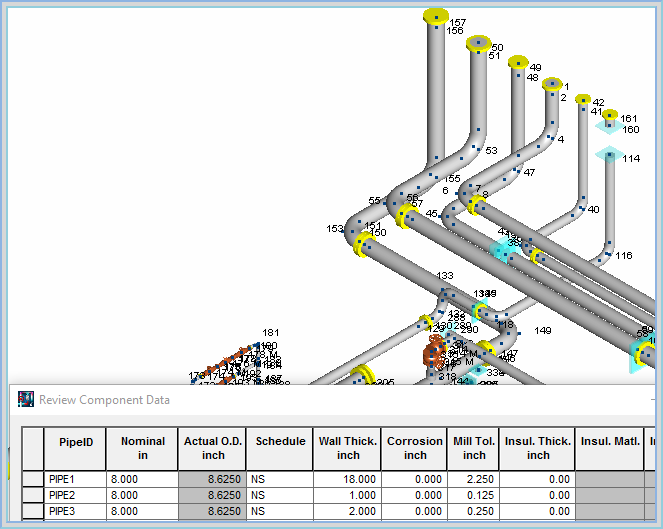Click PIPE3 nominal size 8.000 cell
663x529 pixels.
pyautogui.click(x=142, y=511)
